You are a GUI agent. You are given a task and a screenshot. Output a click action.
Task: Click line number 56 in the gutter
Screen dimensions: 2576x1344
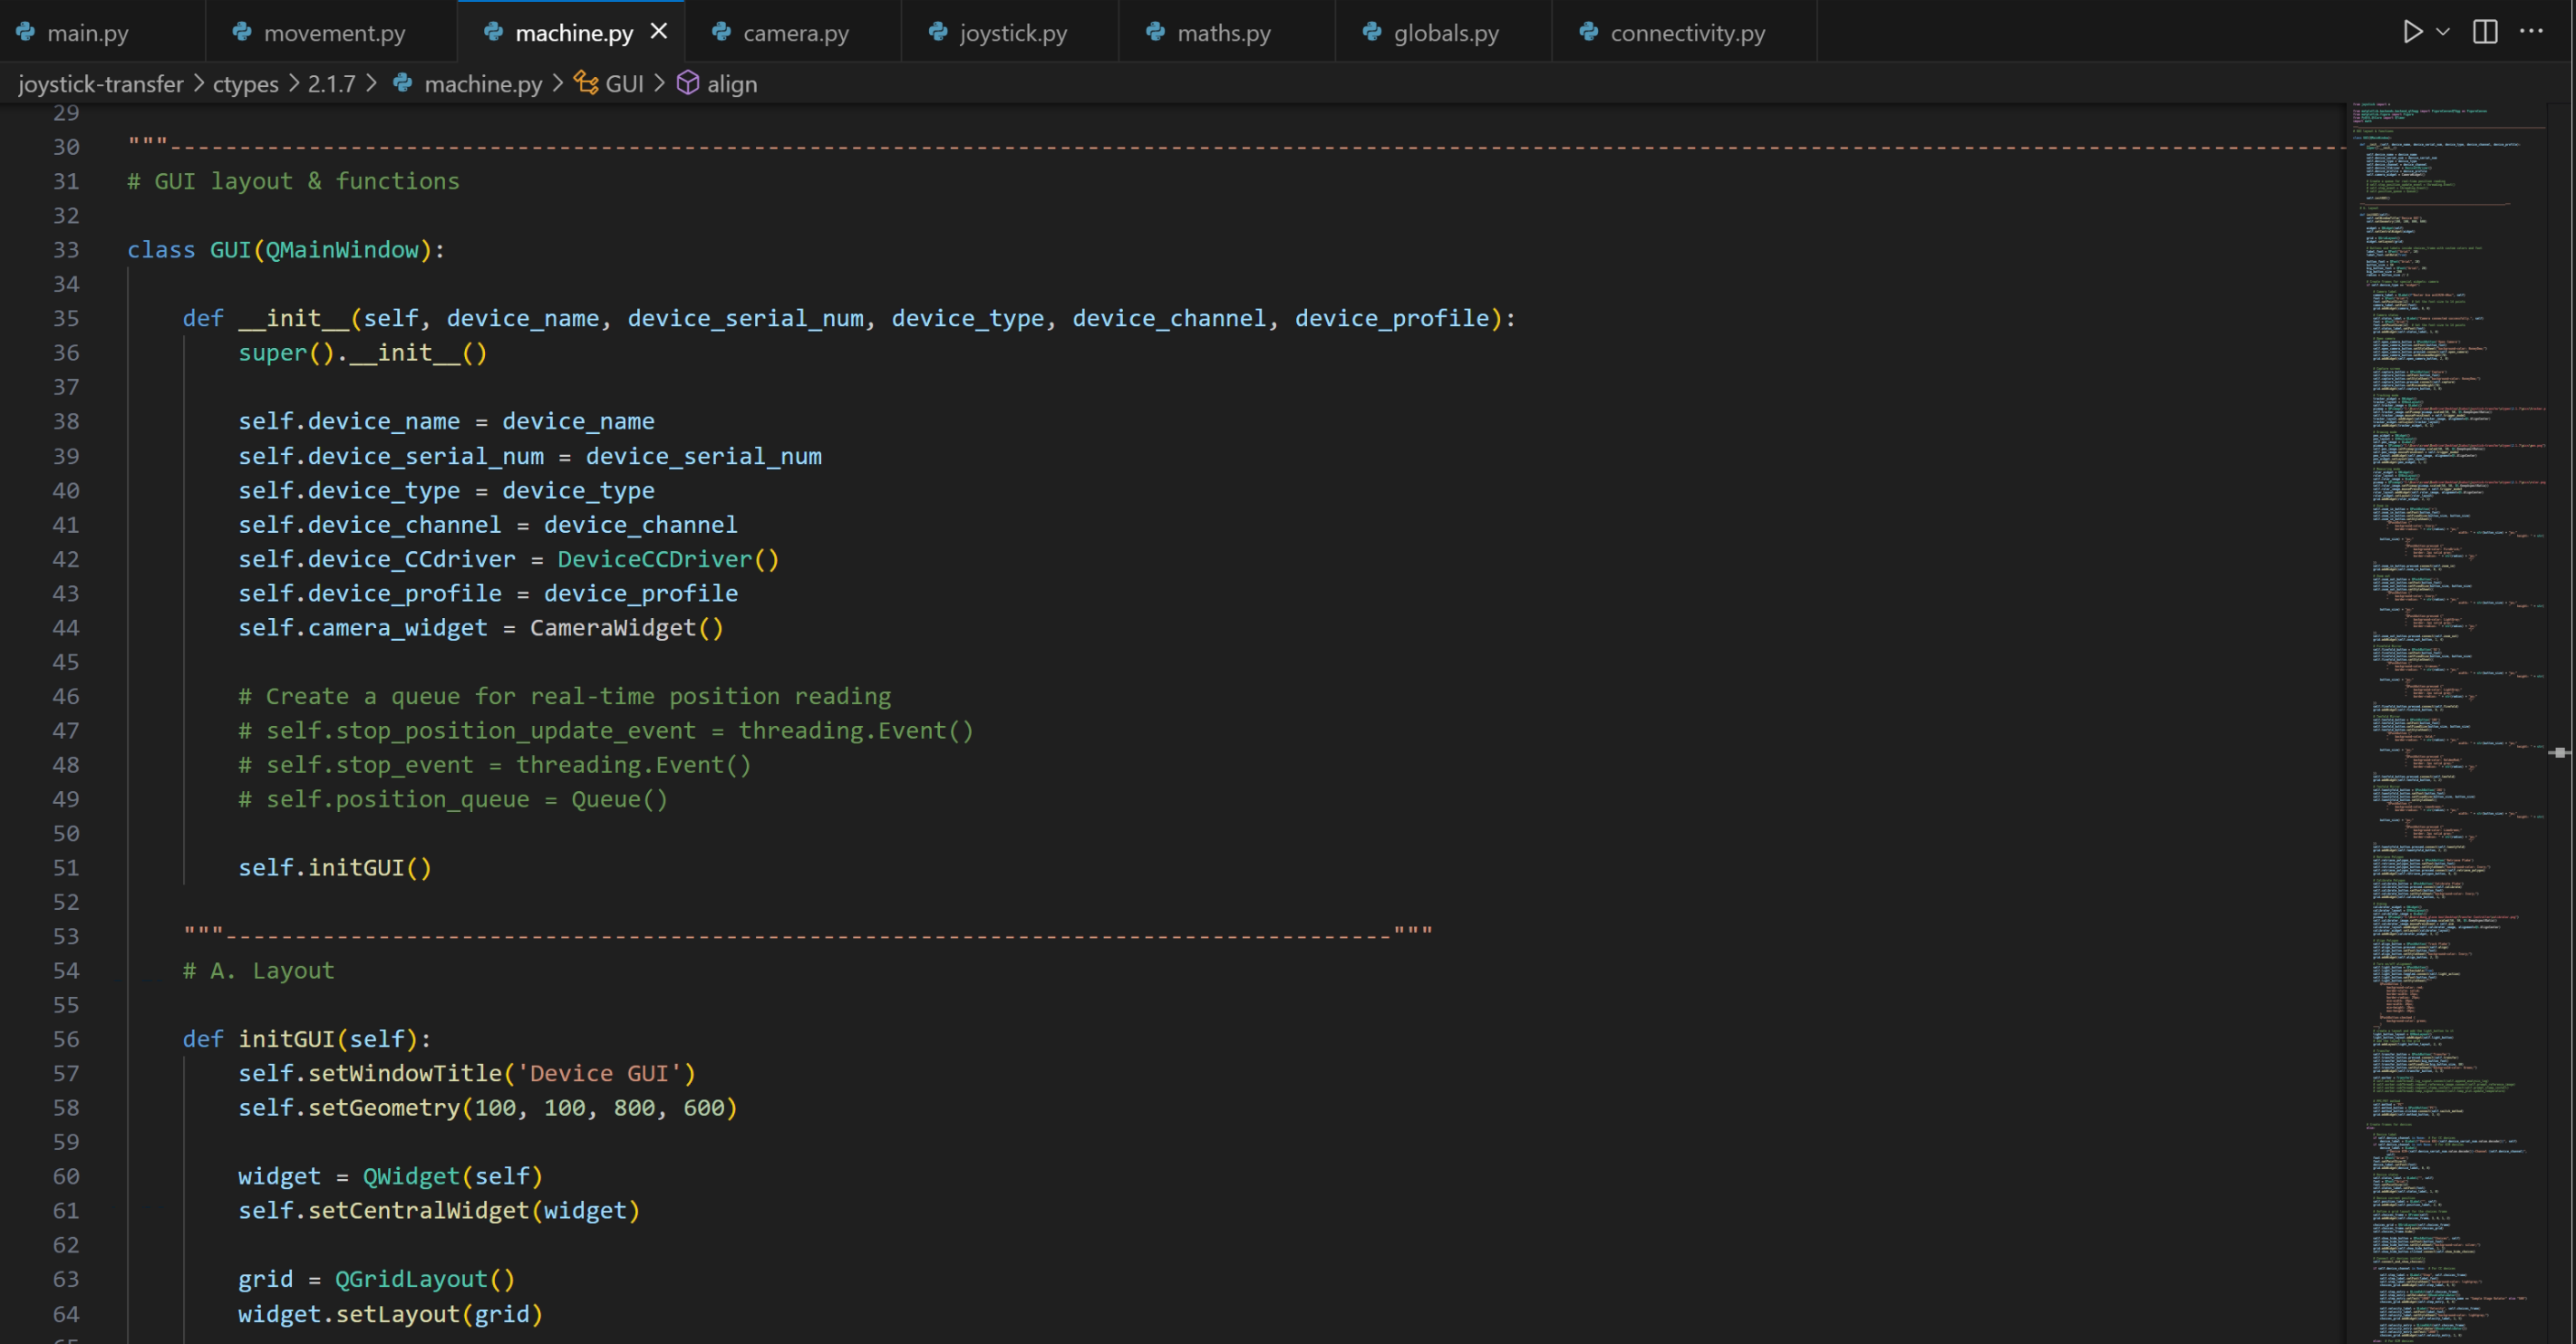coord(66,1039)
